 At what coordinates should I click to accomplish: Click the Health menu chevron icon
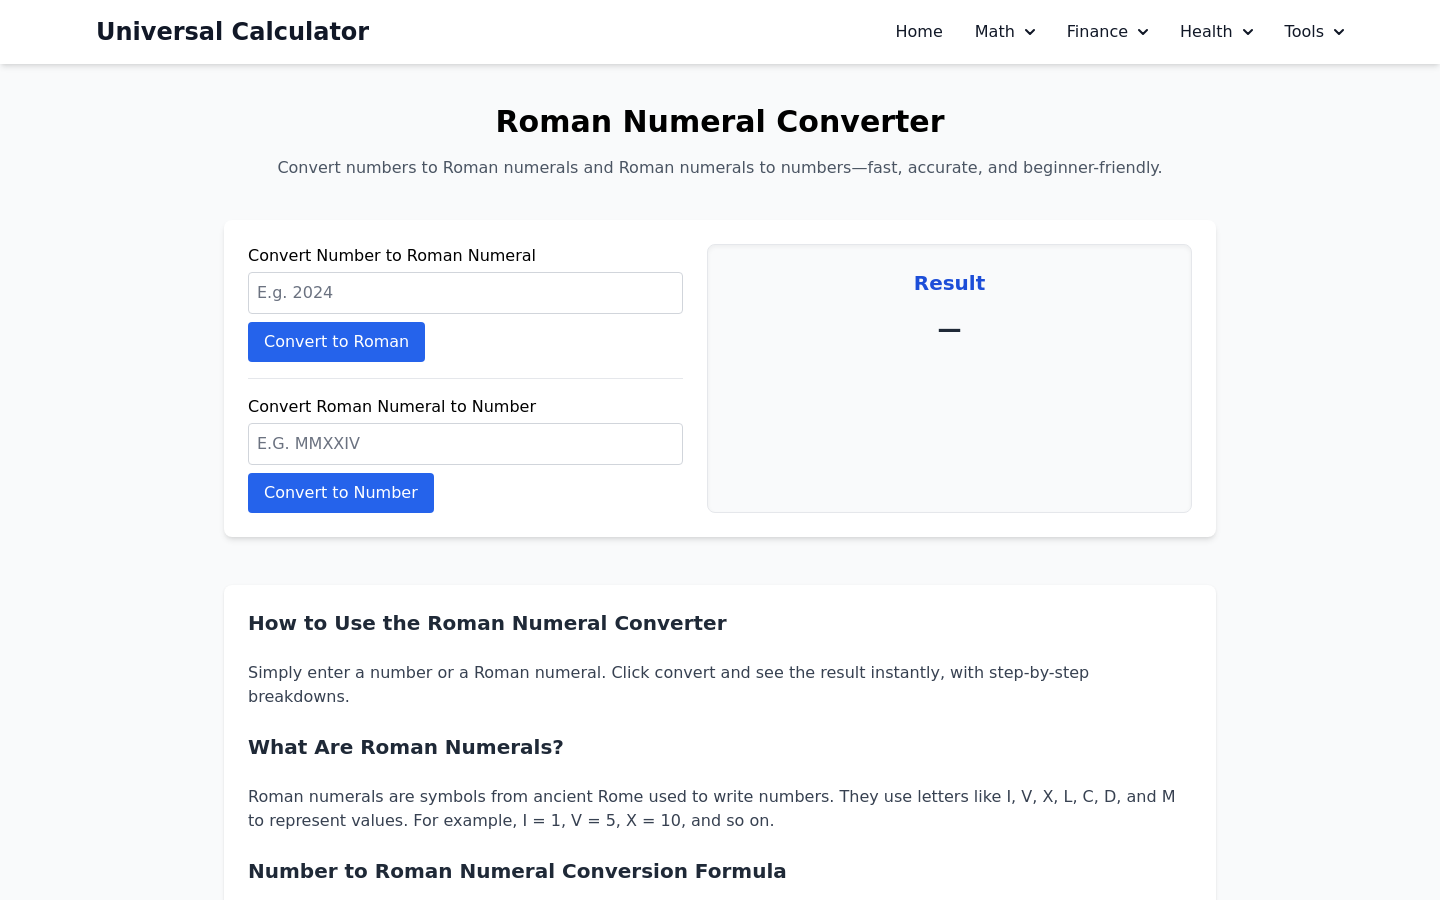[x=1247, y=32]
